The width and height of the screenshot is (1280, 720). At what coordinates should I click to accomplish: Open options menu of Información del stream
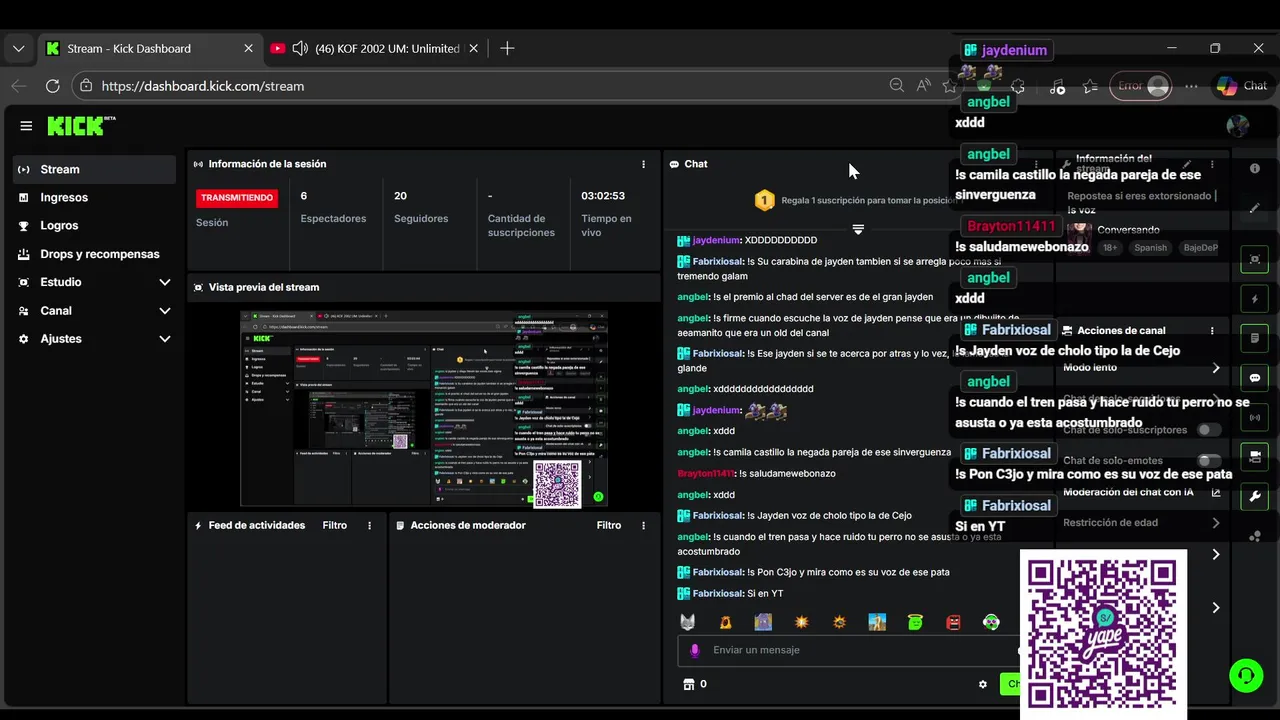click(x=1212, y=164)
